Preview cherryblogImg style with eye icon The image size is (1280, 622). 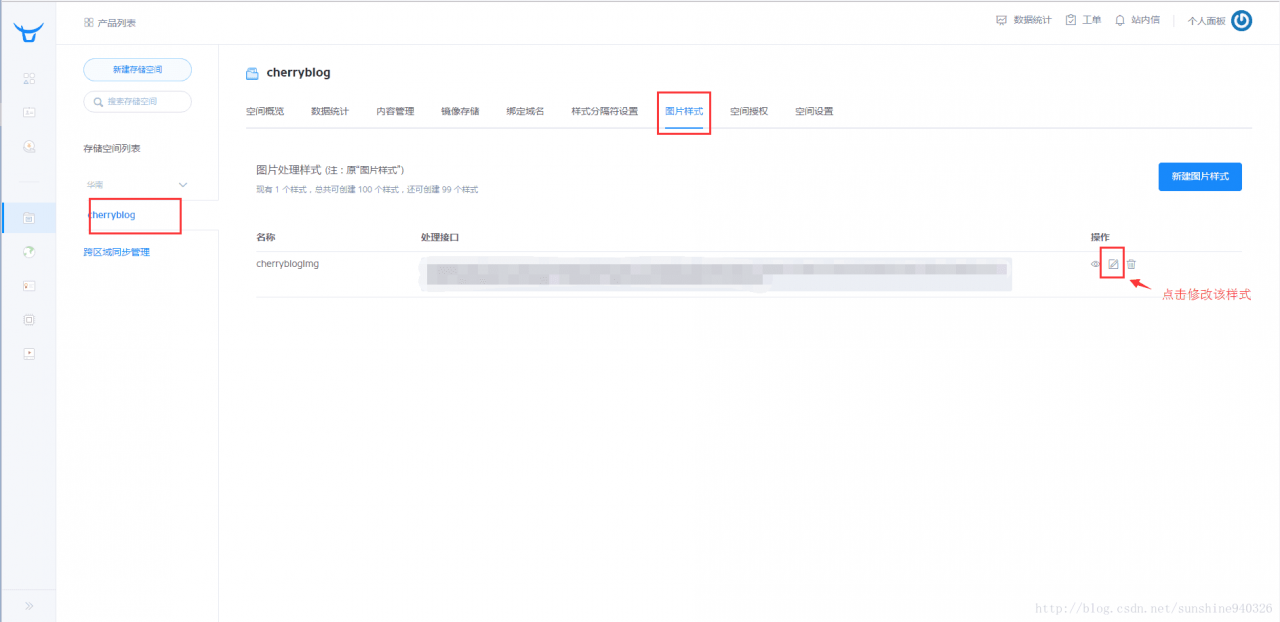click(x=1096, y=264)
